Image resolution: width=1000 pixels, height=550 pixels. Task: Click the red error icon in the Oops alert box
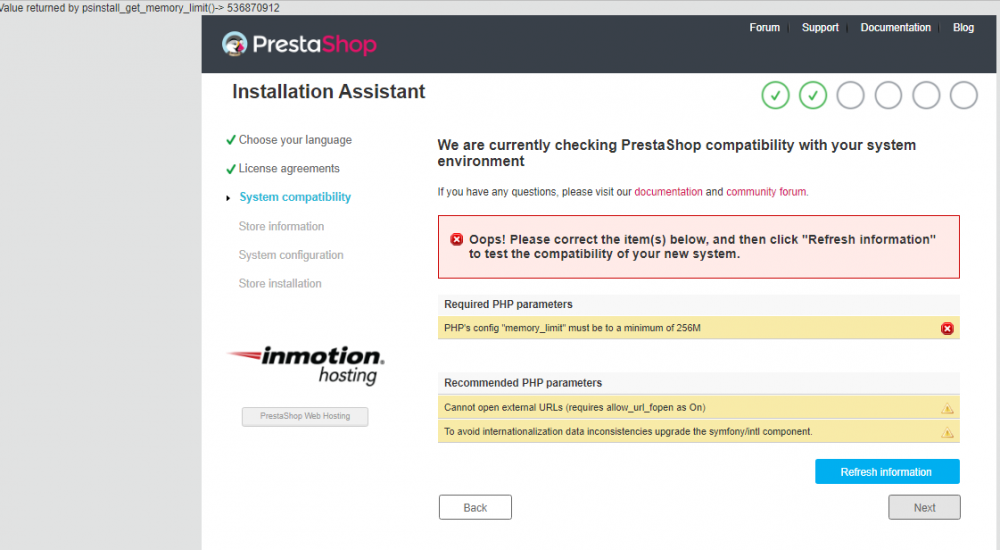click(x=457, y=239)
